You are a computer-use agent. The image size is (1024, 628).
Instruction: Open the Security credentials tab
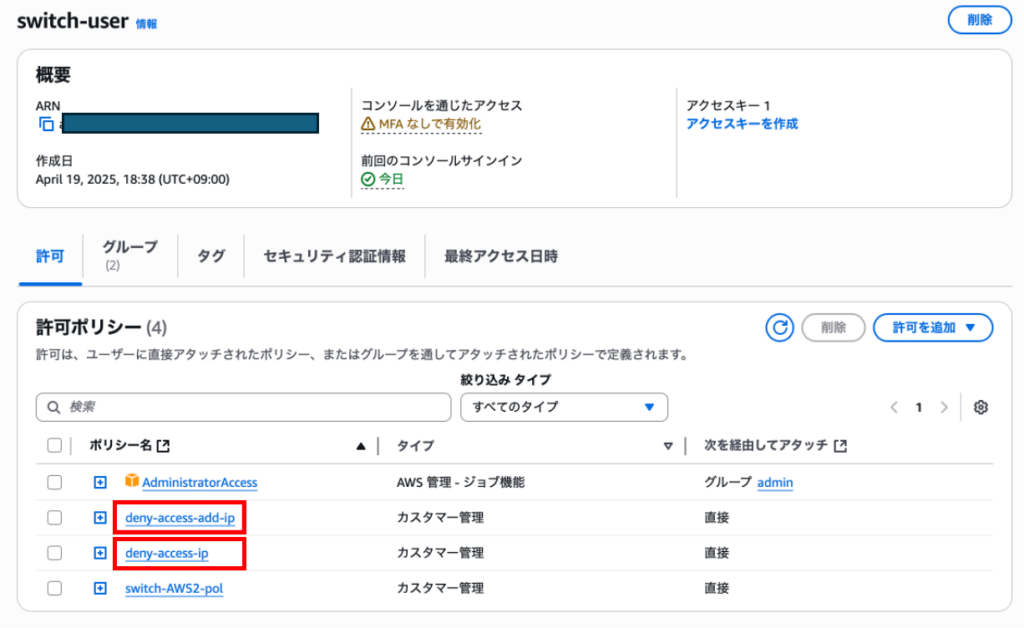334,256
